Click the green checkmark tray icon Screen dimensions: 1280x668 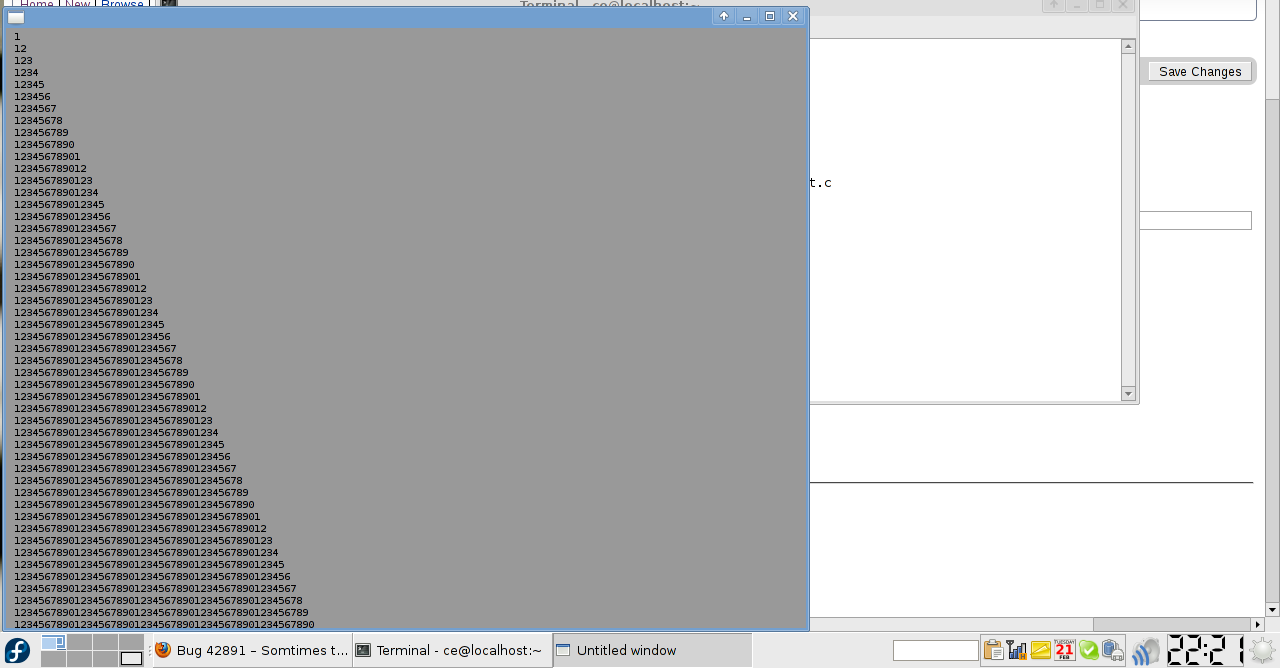tap(1089, 650)
